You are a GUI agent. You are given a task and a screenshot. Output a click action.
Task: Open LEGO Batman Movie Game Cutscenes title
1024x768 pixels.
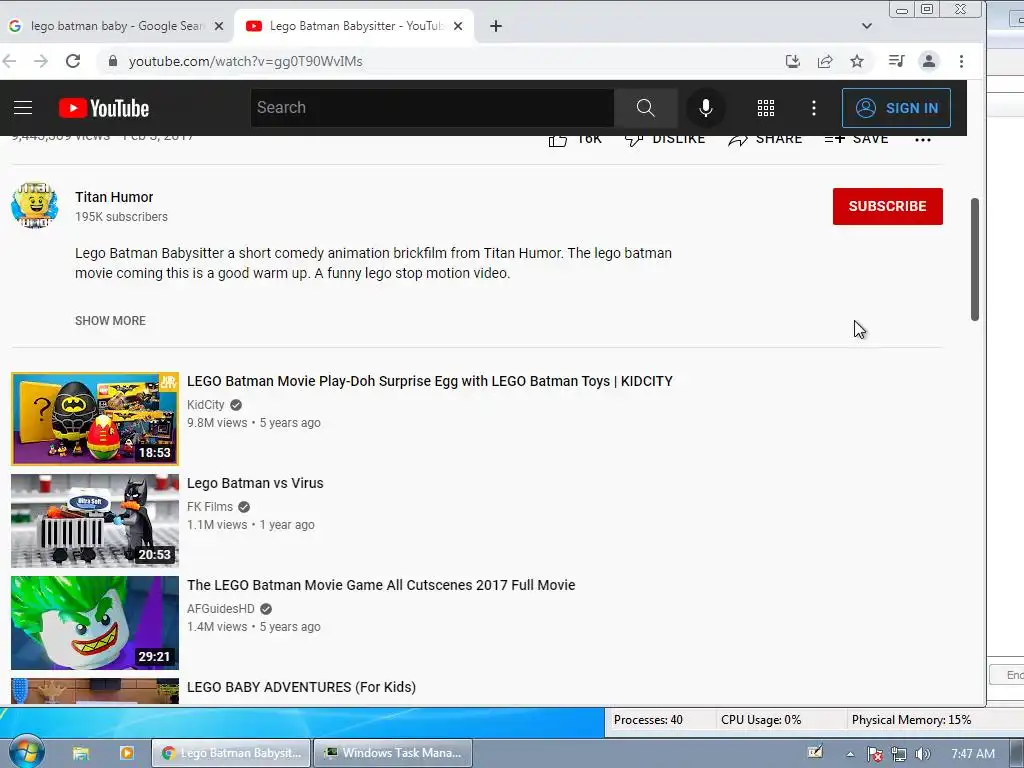[381, 585]
